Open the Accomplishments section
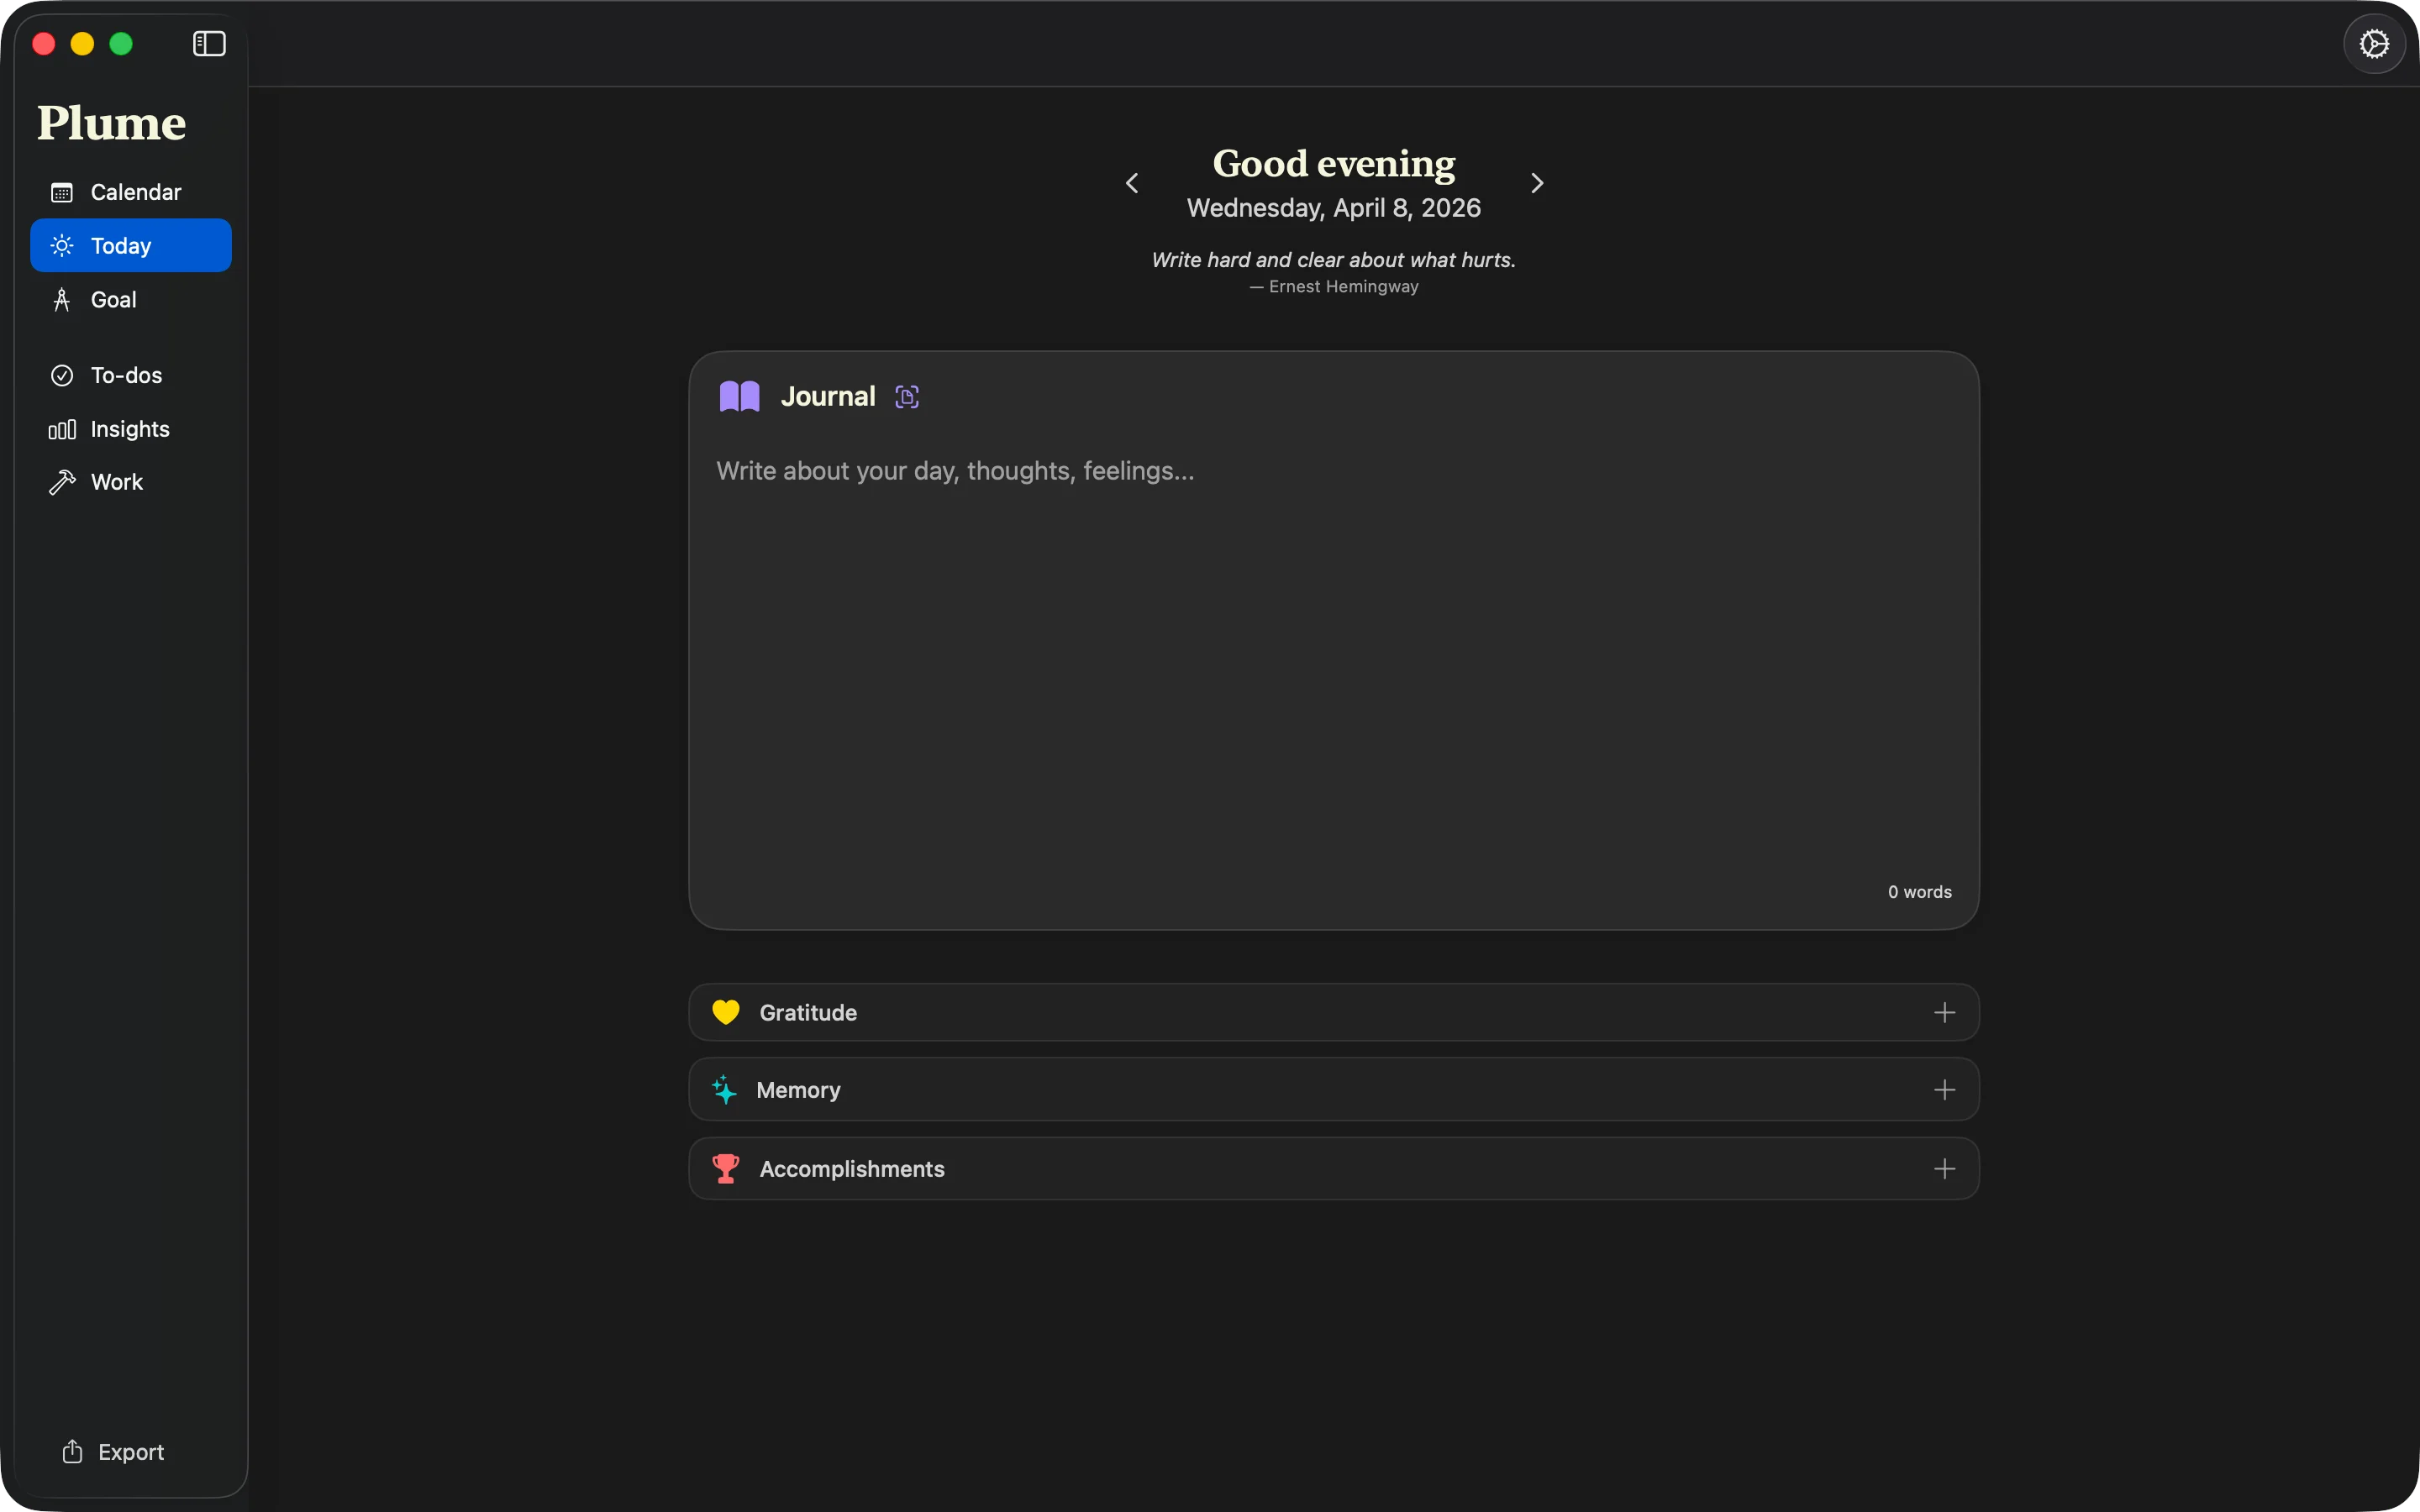This screenshot has height=1512, width=2420. [x=851, y=1168]
